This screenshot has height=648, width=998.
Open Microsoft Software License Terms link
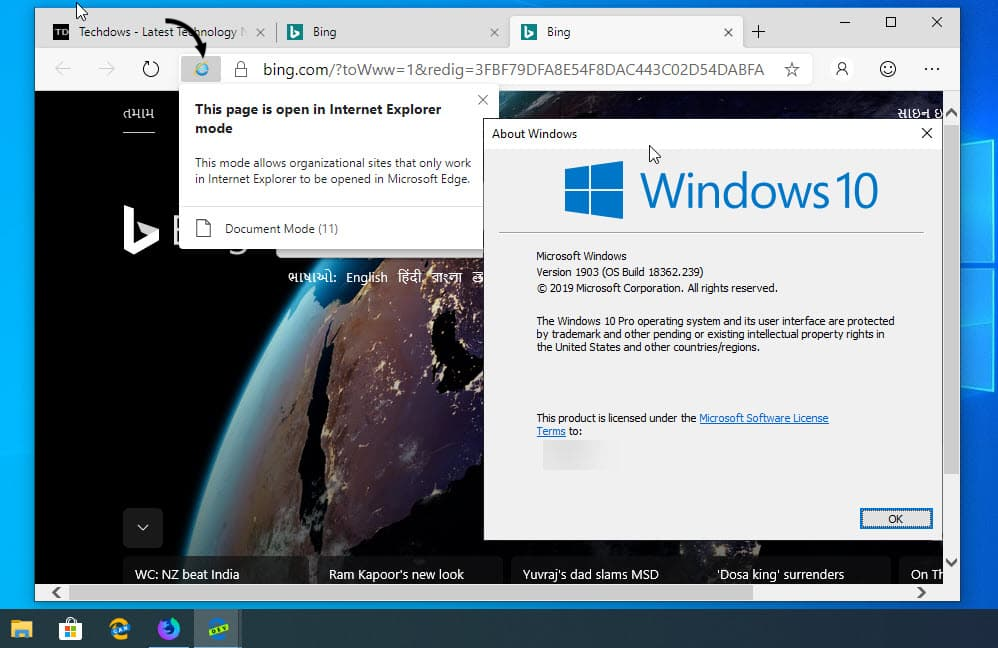tap(763, 418)
